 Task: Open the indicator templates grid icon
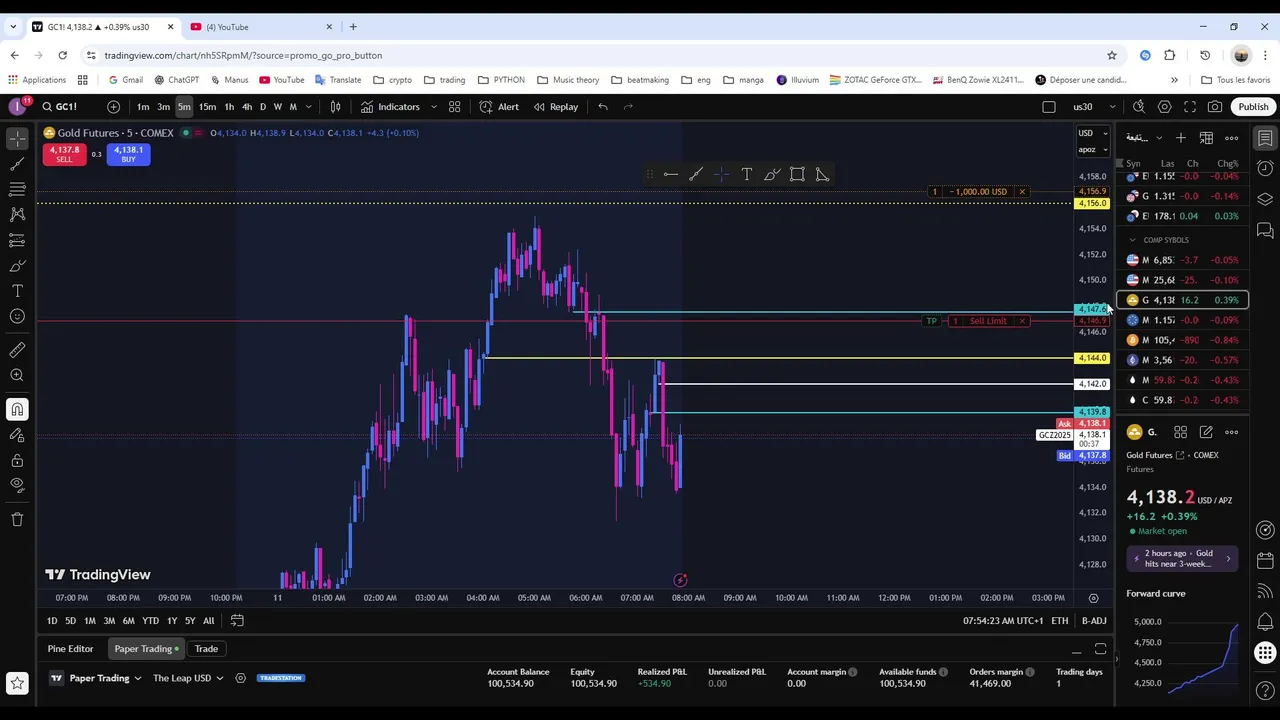454,107
